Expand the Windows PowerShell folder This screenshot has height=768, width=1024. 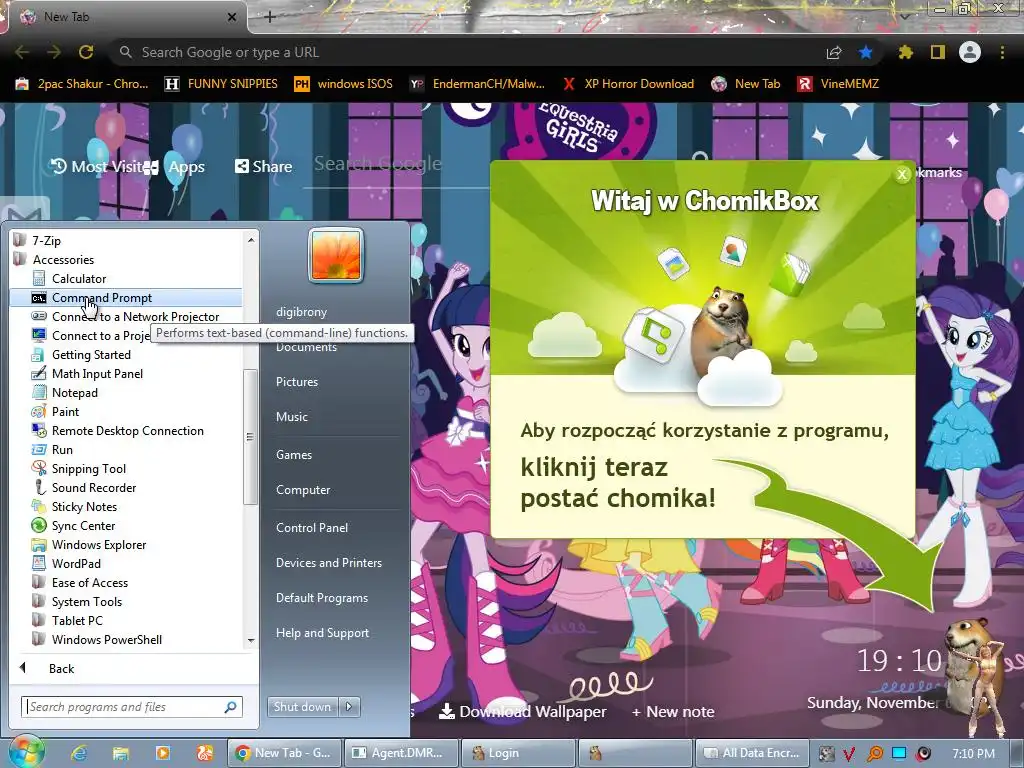point(106,639)
